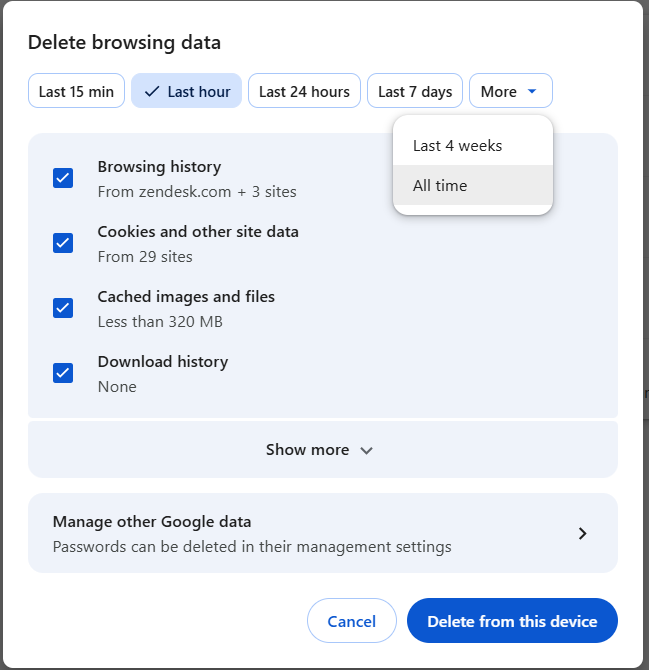The image size is (649, 670).
Task: Pick the Last 7 days time range
Action: click(415, 91)
